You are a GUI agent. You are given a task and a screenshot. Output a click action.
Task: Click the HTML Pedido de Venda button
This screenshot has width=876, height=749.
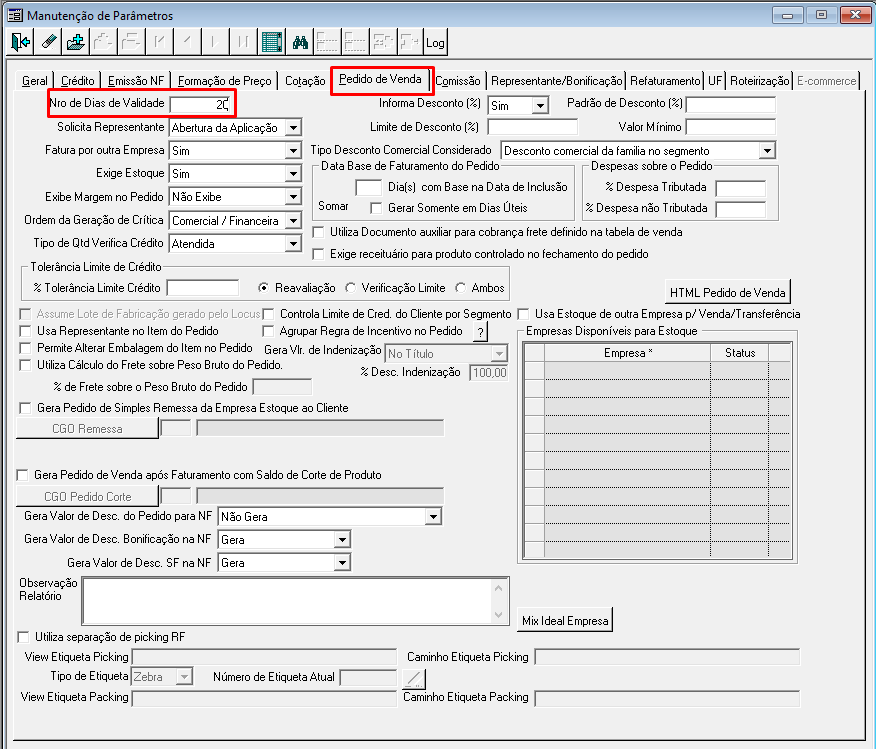(x=727, y=293)
